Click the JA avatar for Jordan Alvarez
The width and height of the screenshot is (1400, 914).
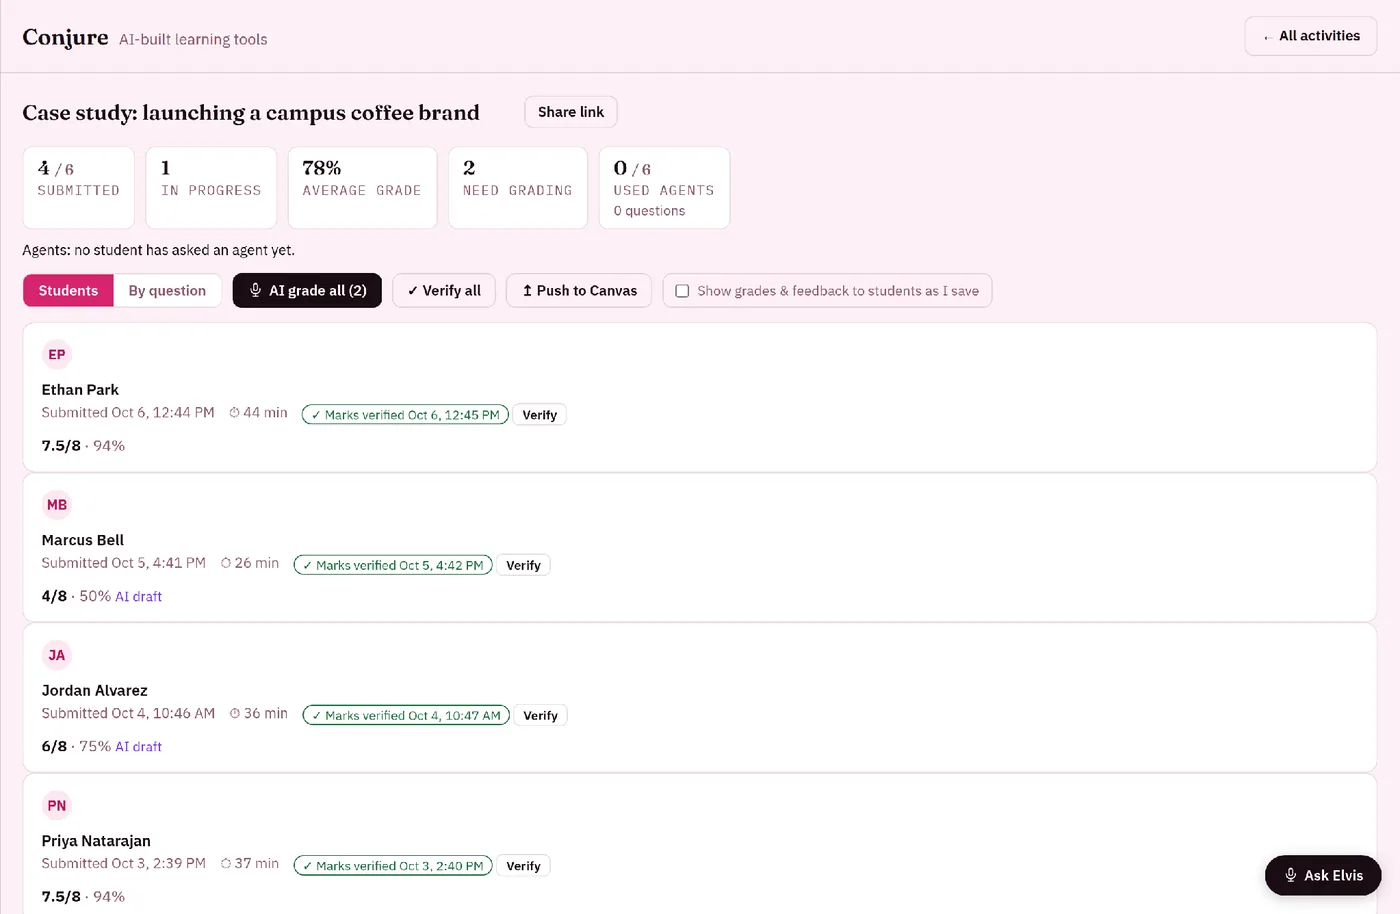[x=57, y=655]
